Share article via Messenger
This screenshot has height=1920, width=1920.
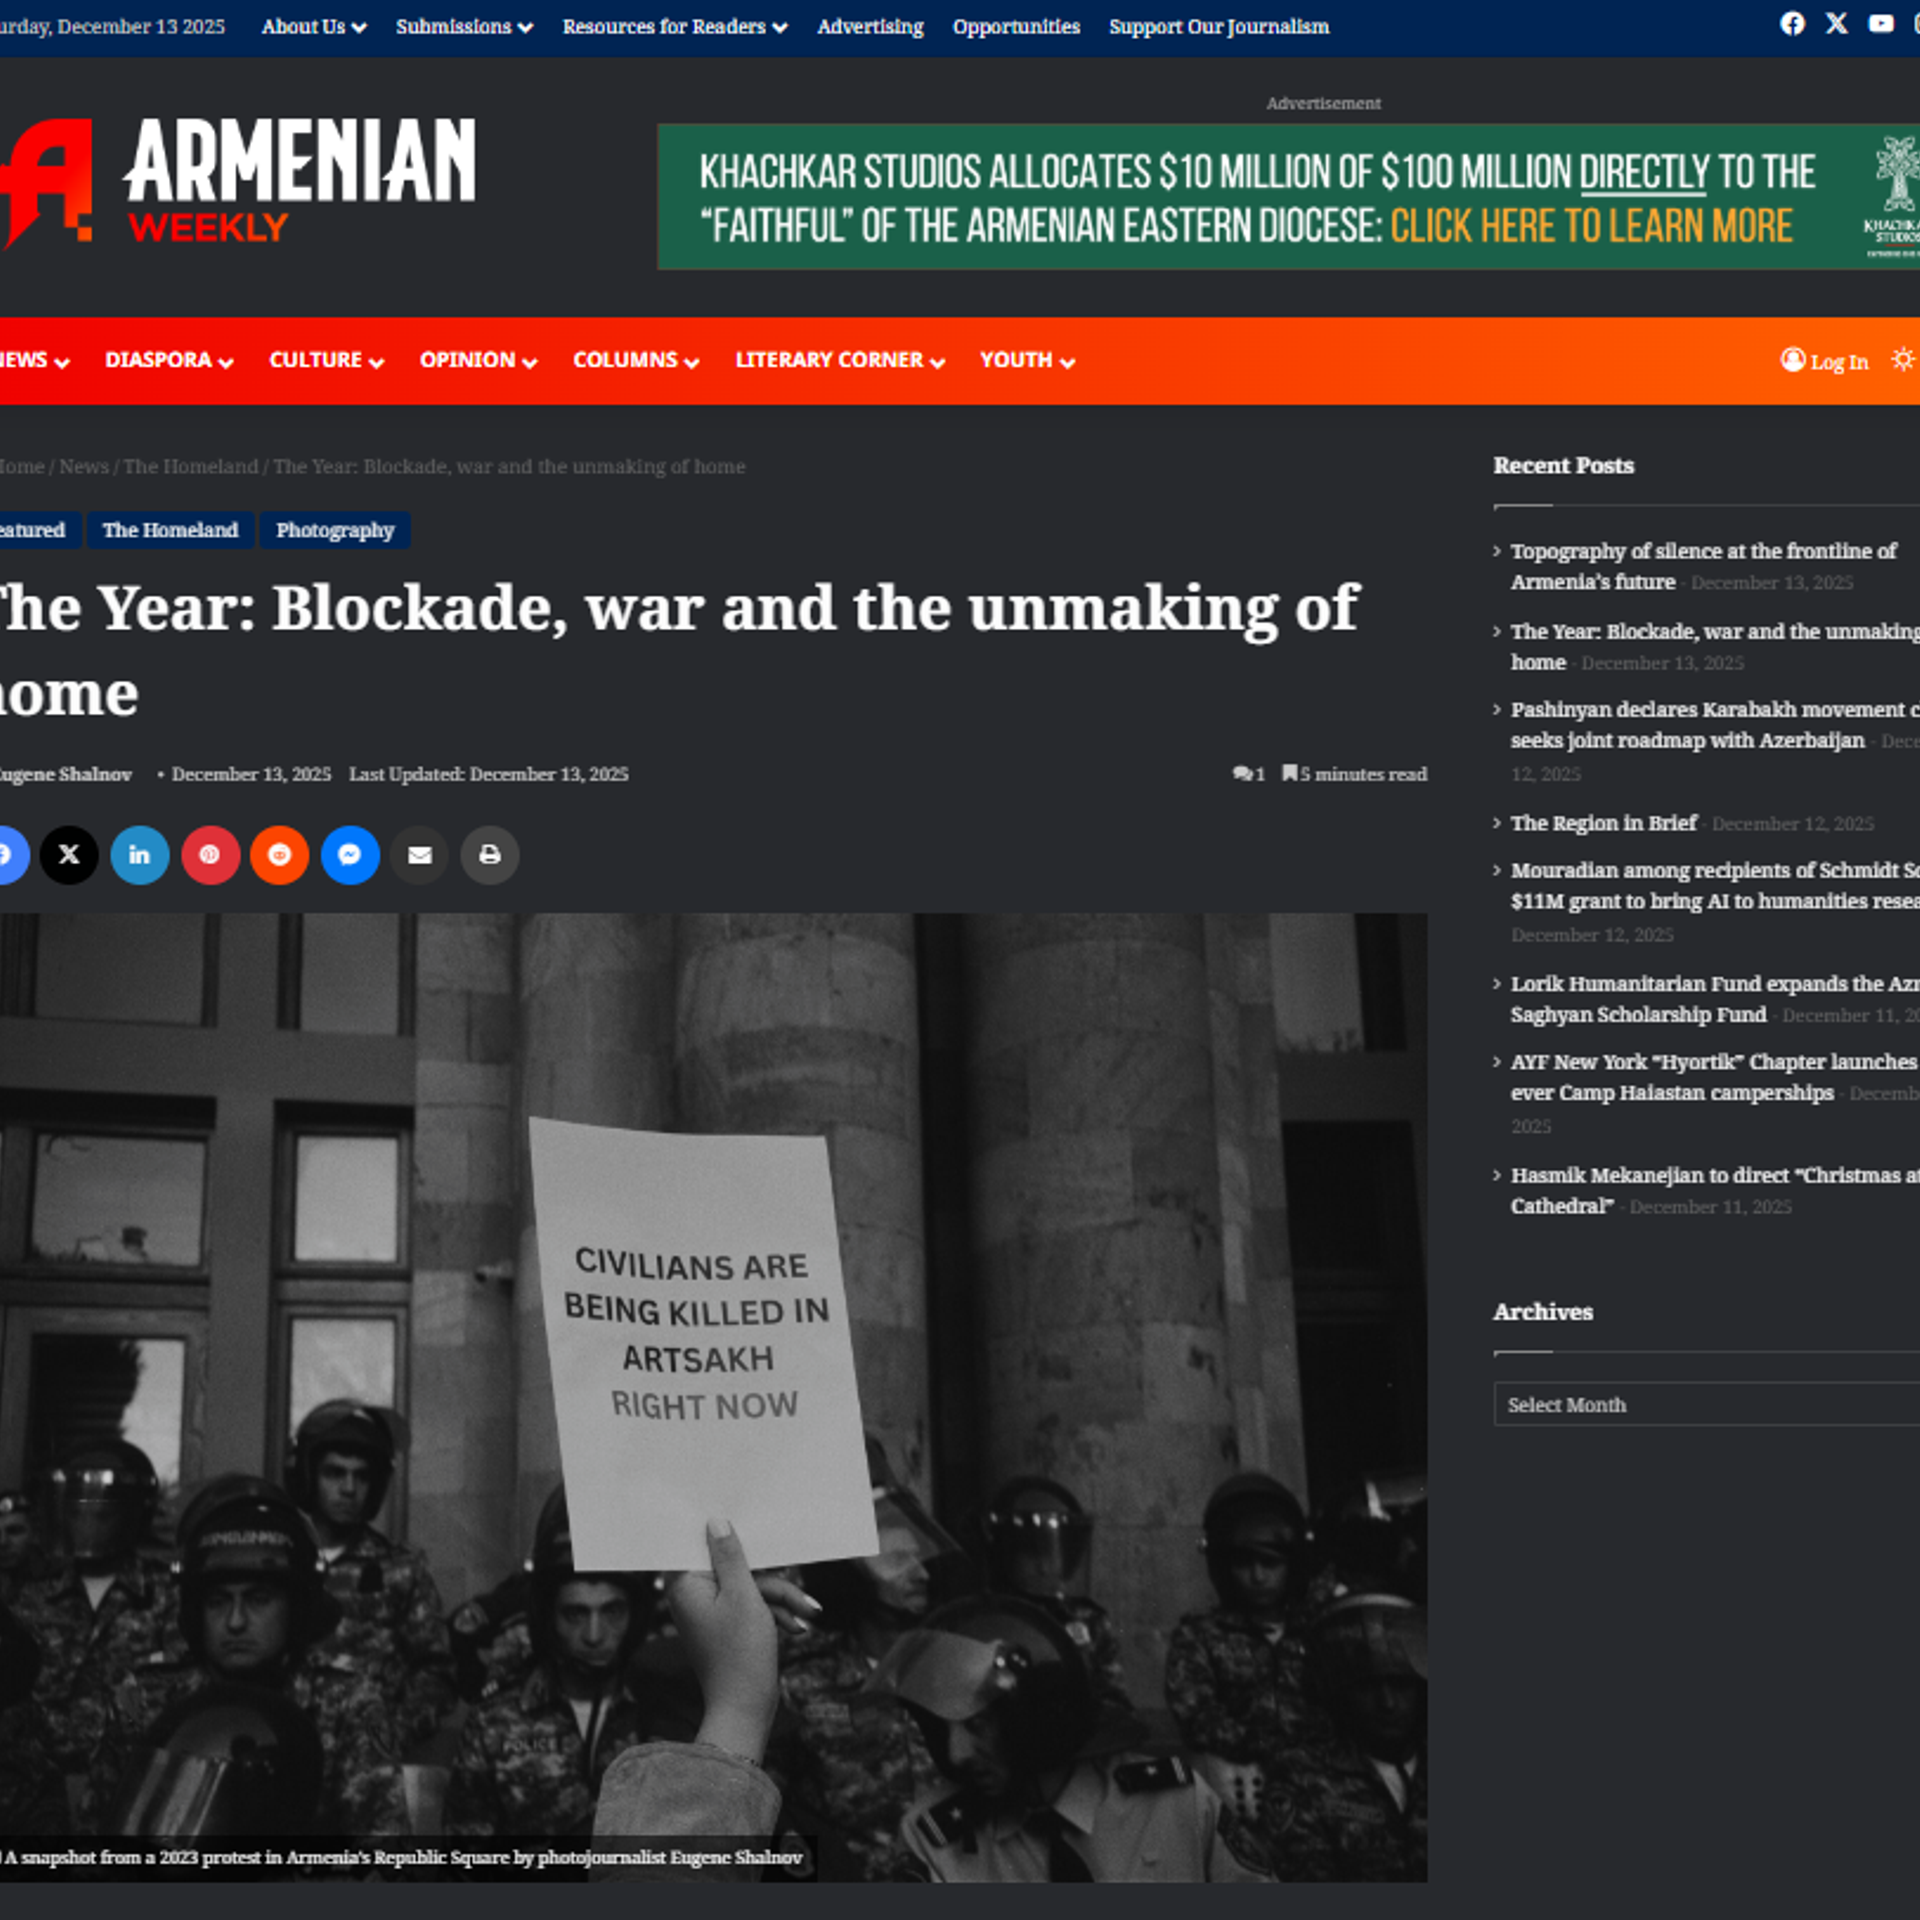click(x=350, y=855)
